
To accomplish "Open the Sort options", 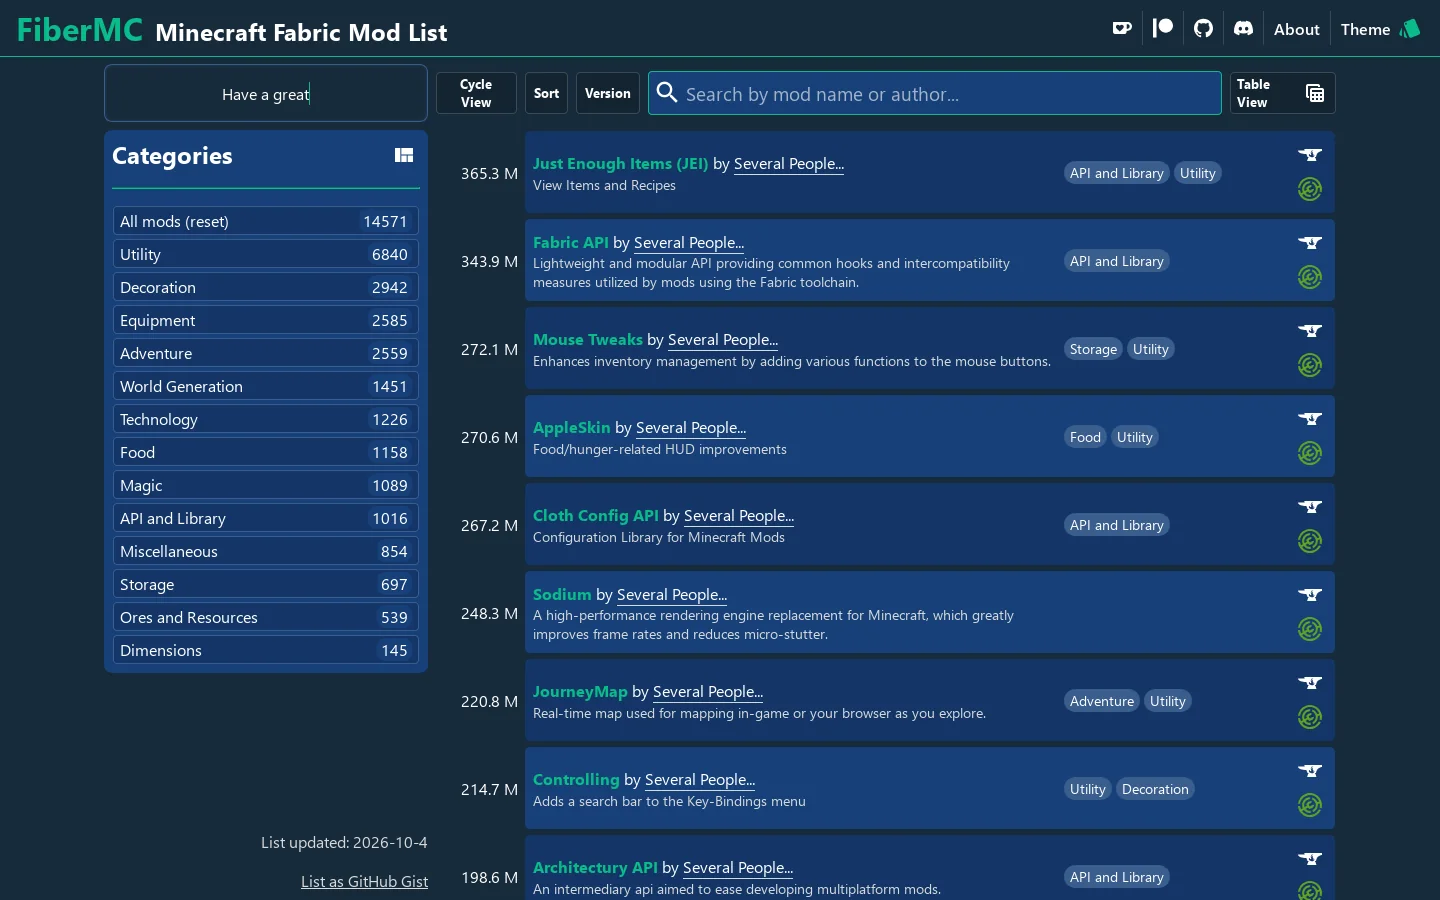I will [x=546, y=93].
